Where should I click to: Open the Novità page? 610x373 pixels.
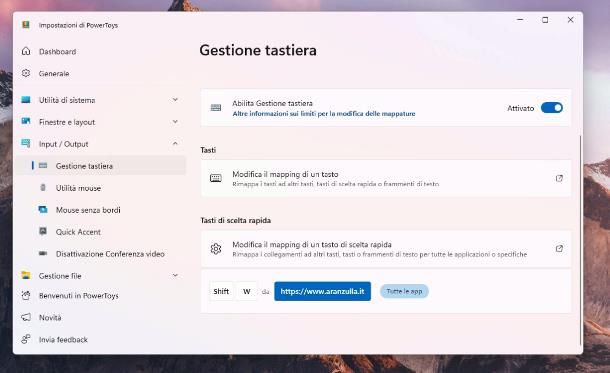(50, 318)
